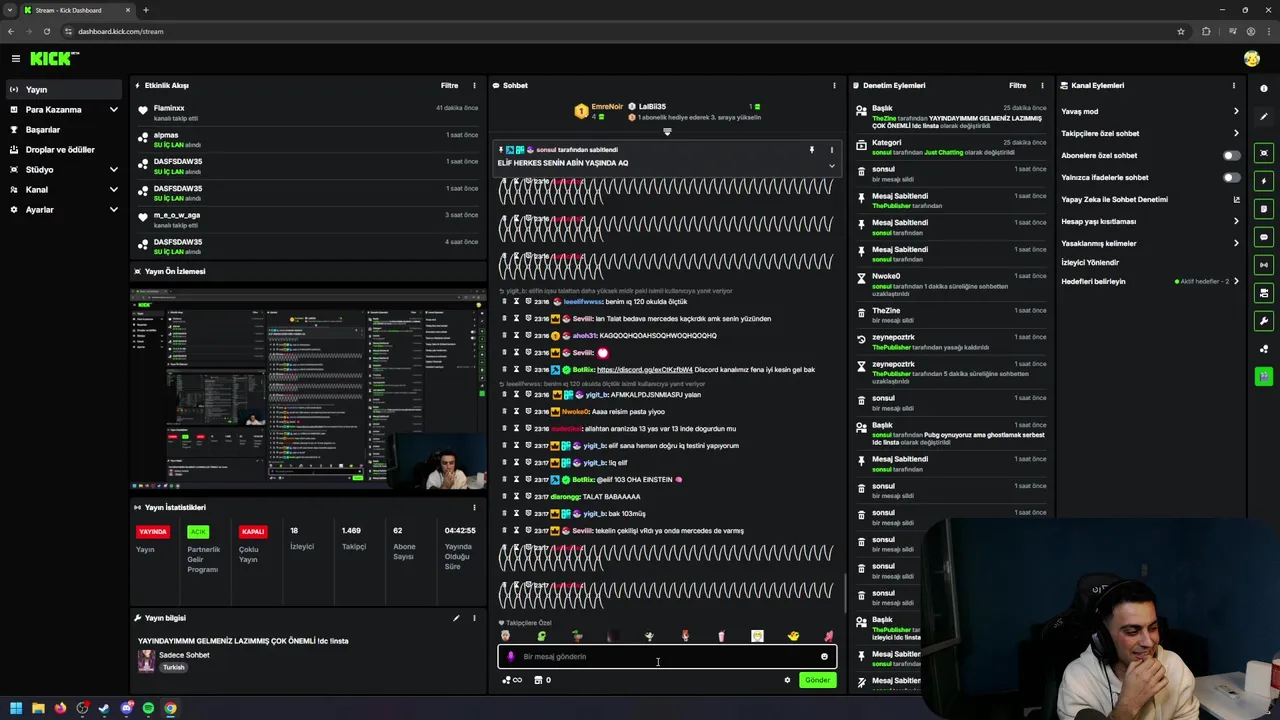
Task: Toggle the channel actions widget icon
Action: 1264,293
